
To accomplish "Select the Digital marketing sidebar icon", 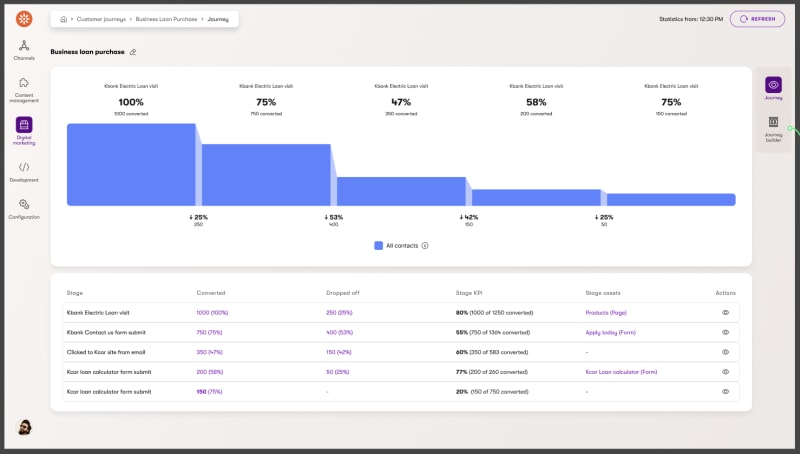I will coord(24,126).
